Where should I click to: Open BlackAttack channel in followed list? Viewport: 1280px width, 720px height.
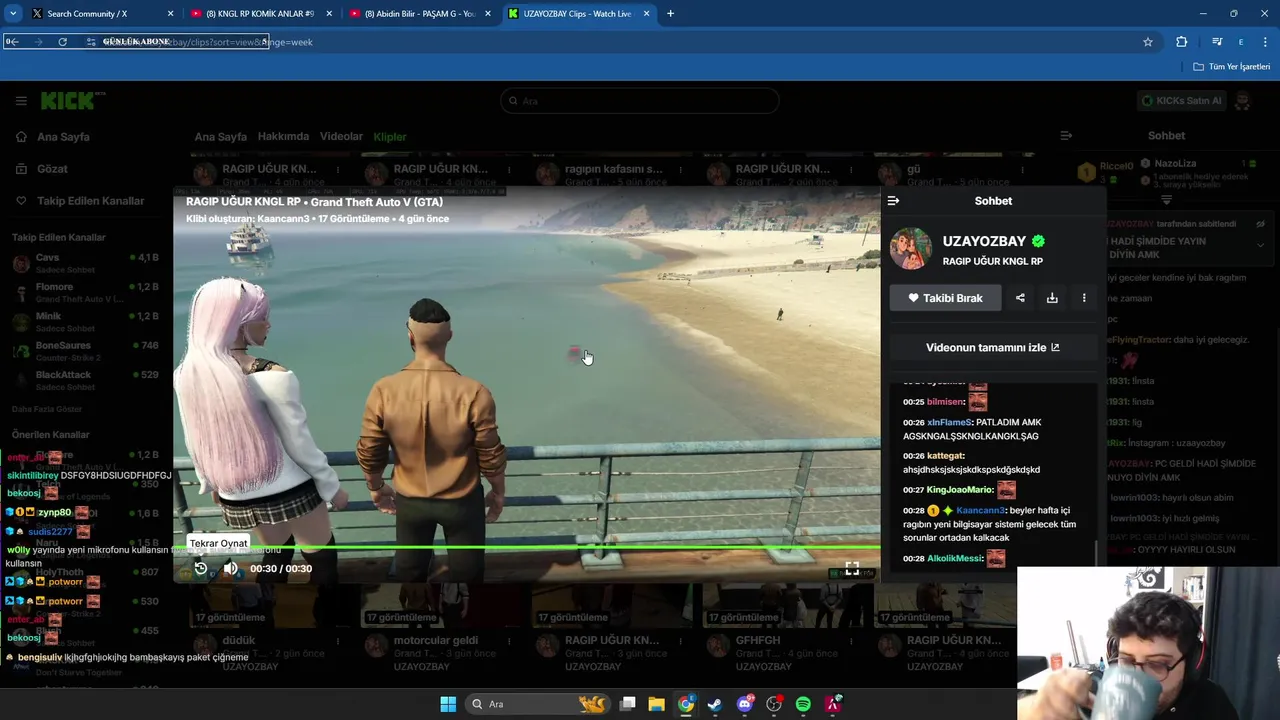pos(86,380)
